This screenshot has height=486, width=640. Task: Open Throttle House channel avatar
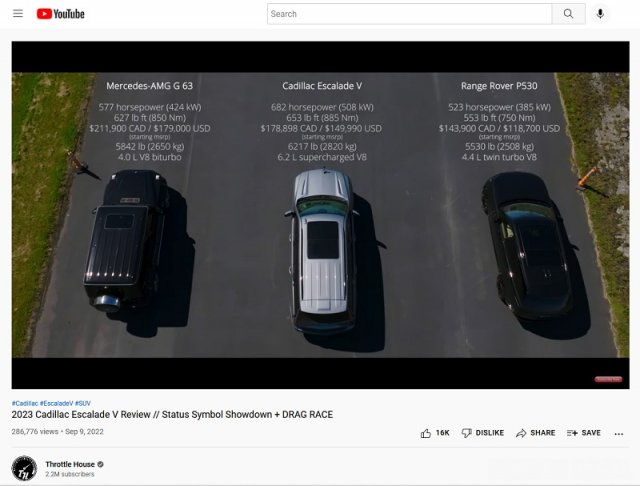[24, 468]
